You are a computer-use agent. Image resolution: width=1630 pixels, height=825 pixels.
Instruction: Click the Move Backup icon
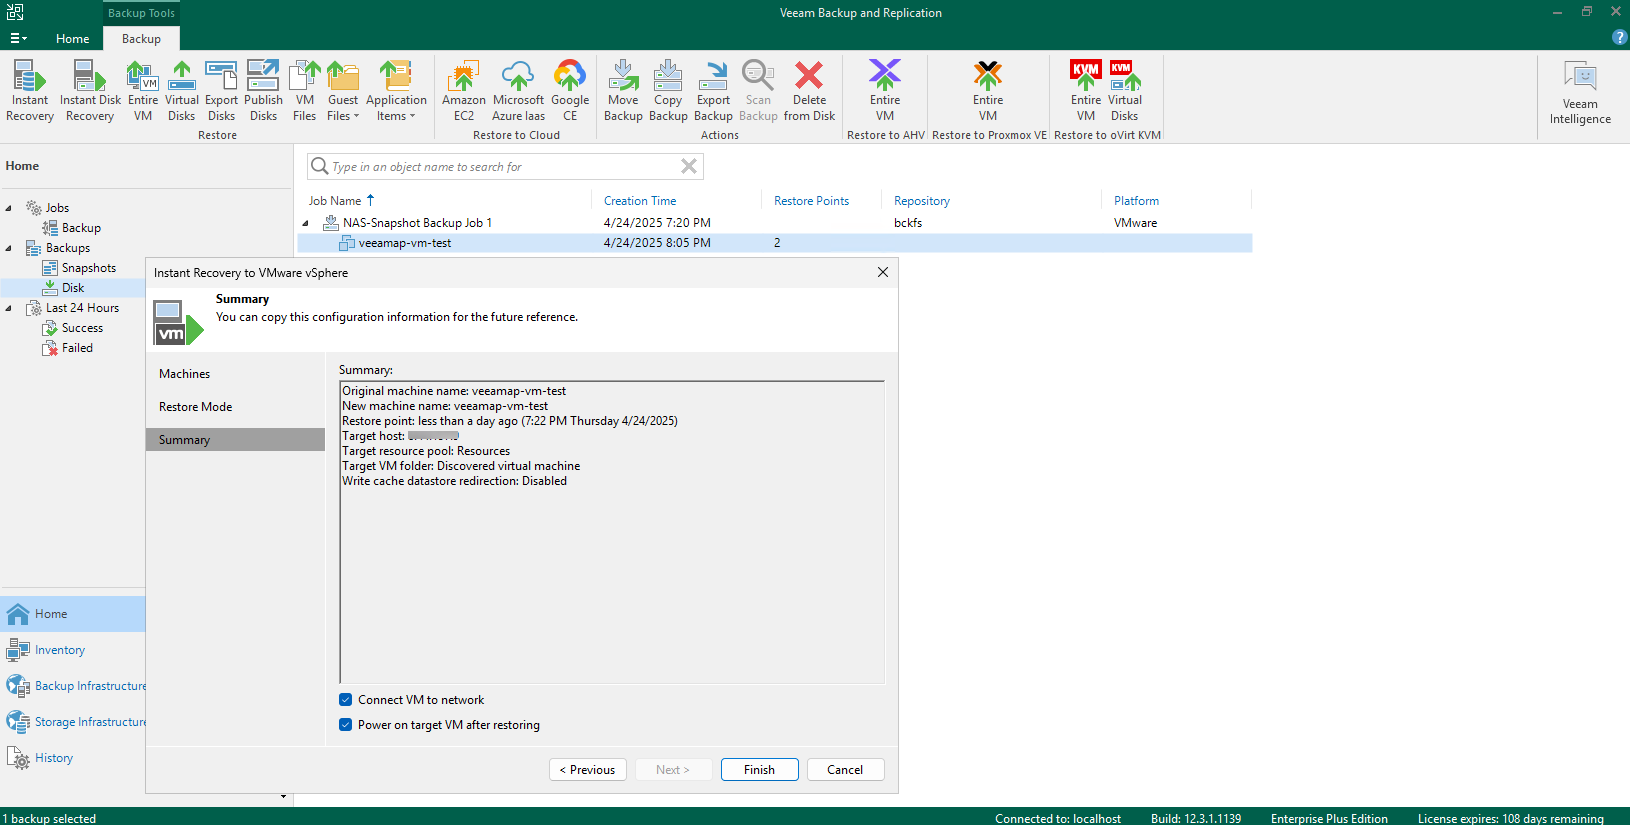coord(623,91)
